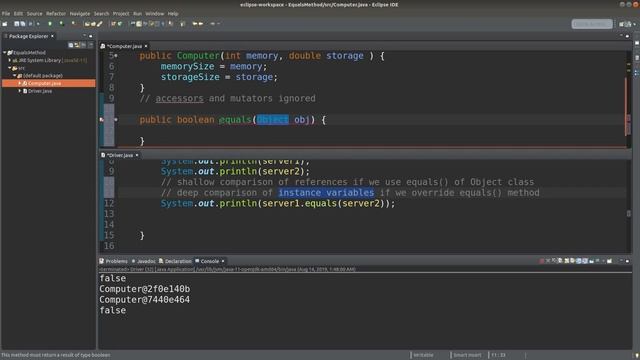Open the Declaration tab

(x=175, y=261)
